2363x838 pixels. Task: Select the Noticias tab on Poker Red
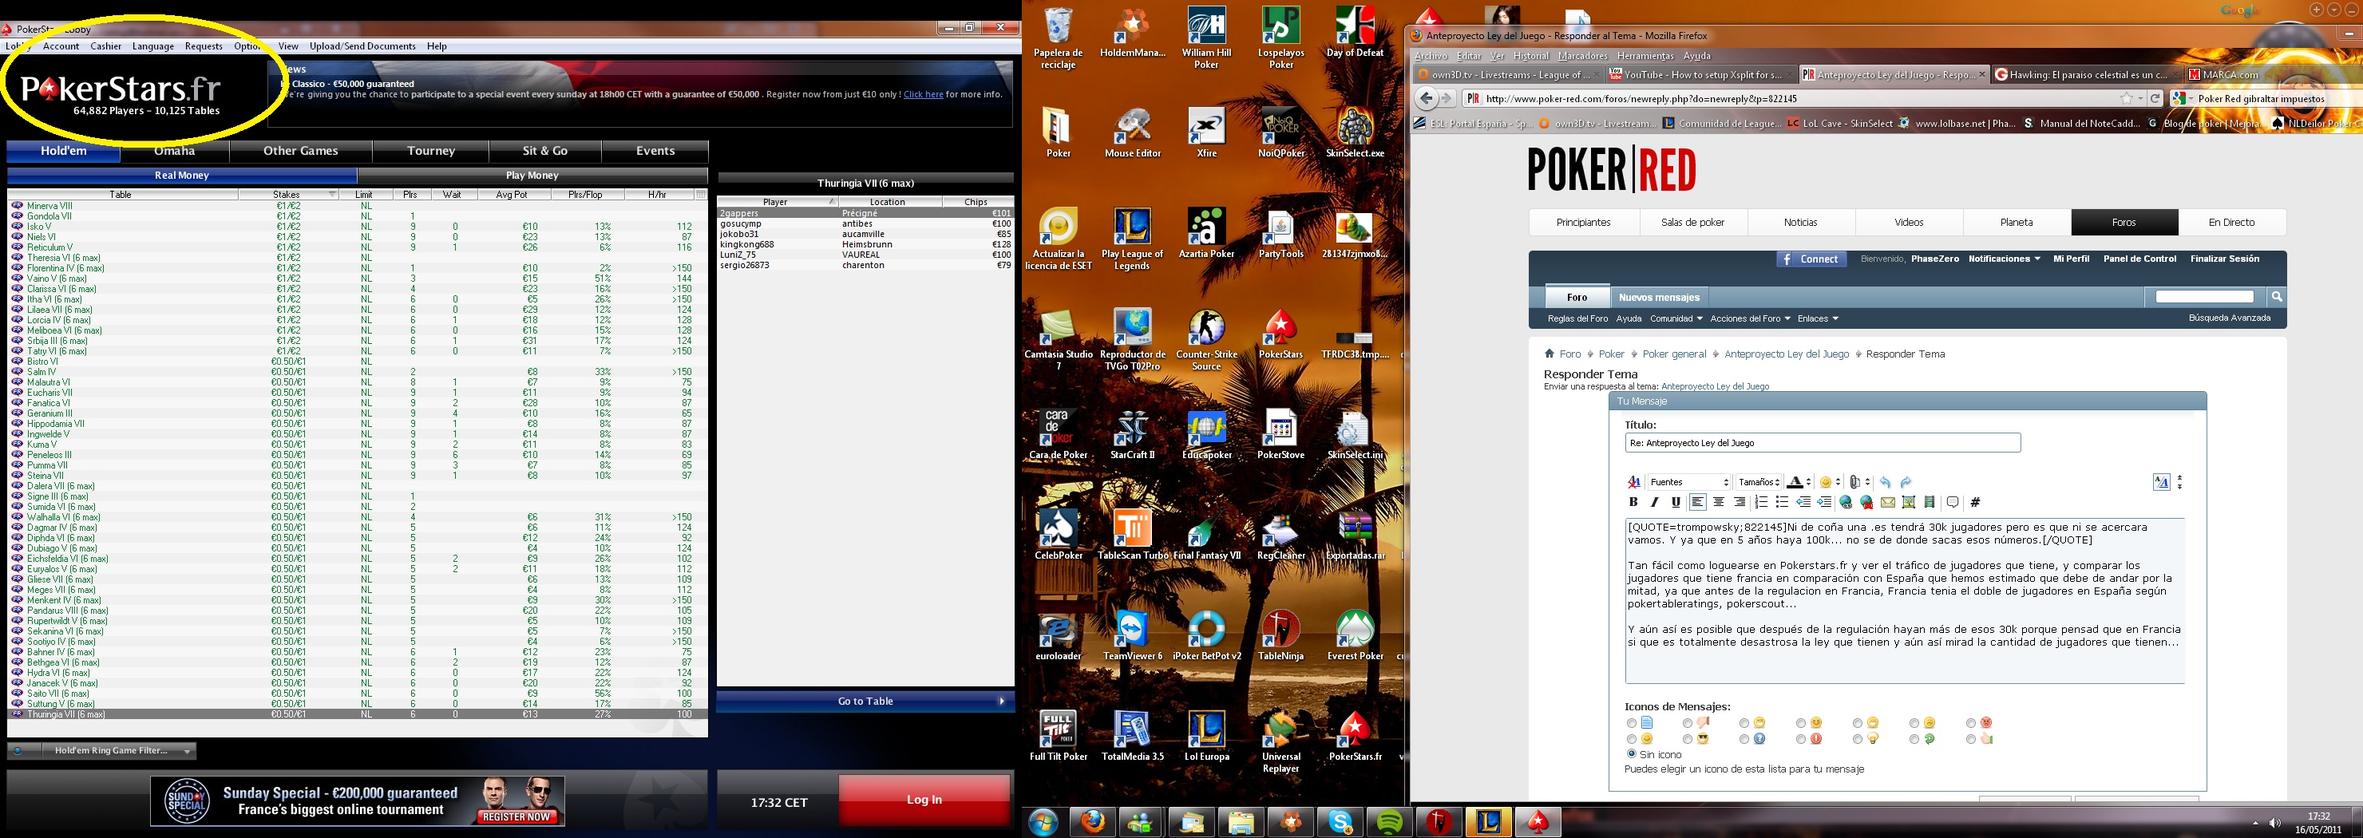click(1800, 222)
